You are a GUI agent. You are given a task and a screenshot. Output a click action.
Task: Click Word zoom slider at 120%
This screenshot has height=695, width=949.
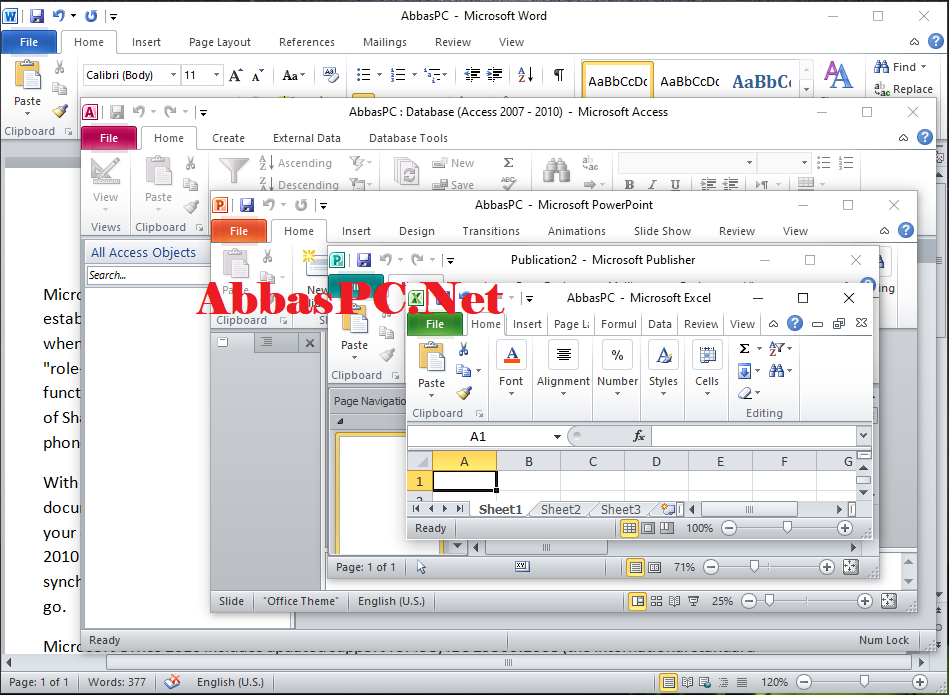coord(864,682)
